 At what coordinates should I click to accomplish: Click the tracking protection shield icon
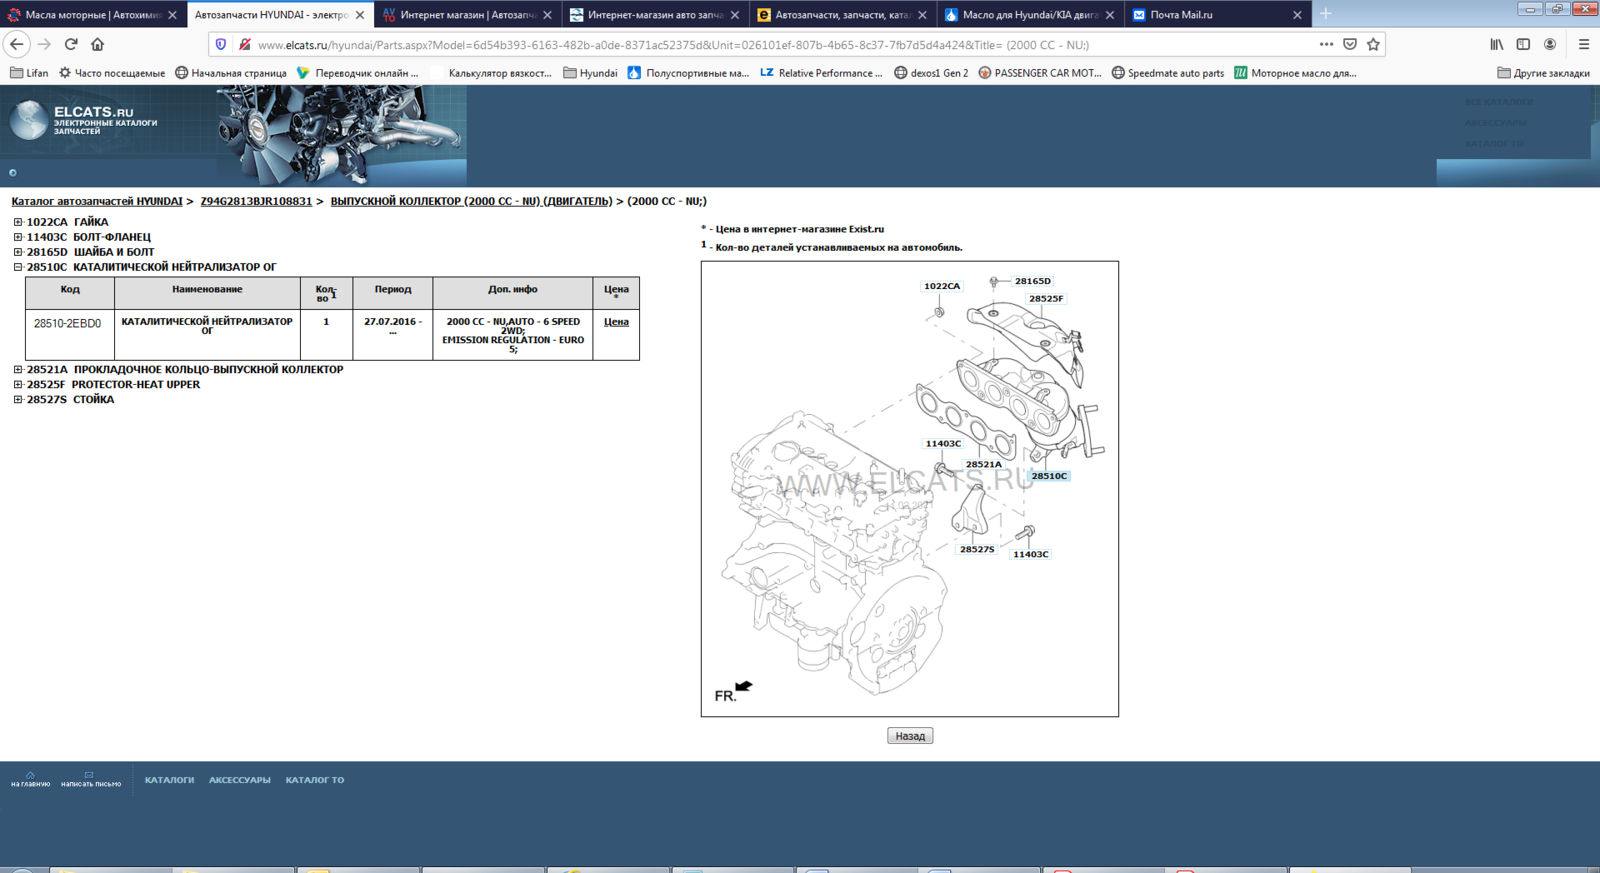click(x=221, y=44)
